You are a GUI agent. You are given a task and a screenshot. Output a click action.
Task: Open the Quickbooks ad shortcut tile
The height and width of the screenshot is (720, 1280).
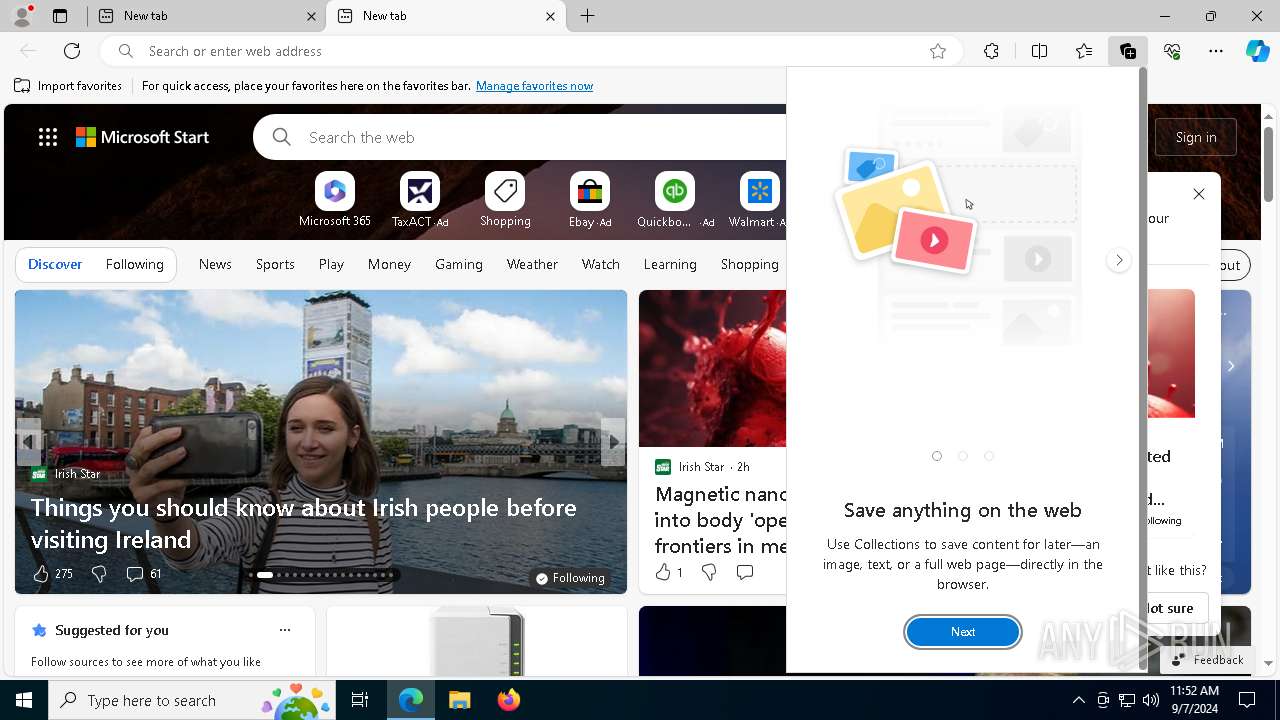[675, 200]
